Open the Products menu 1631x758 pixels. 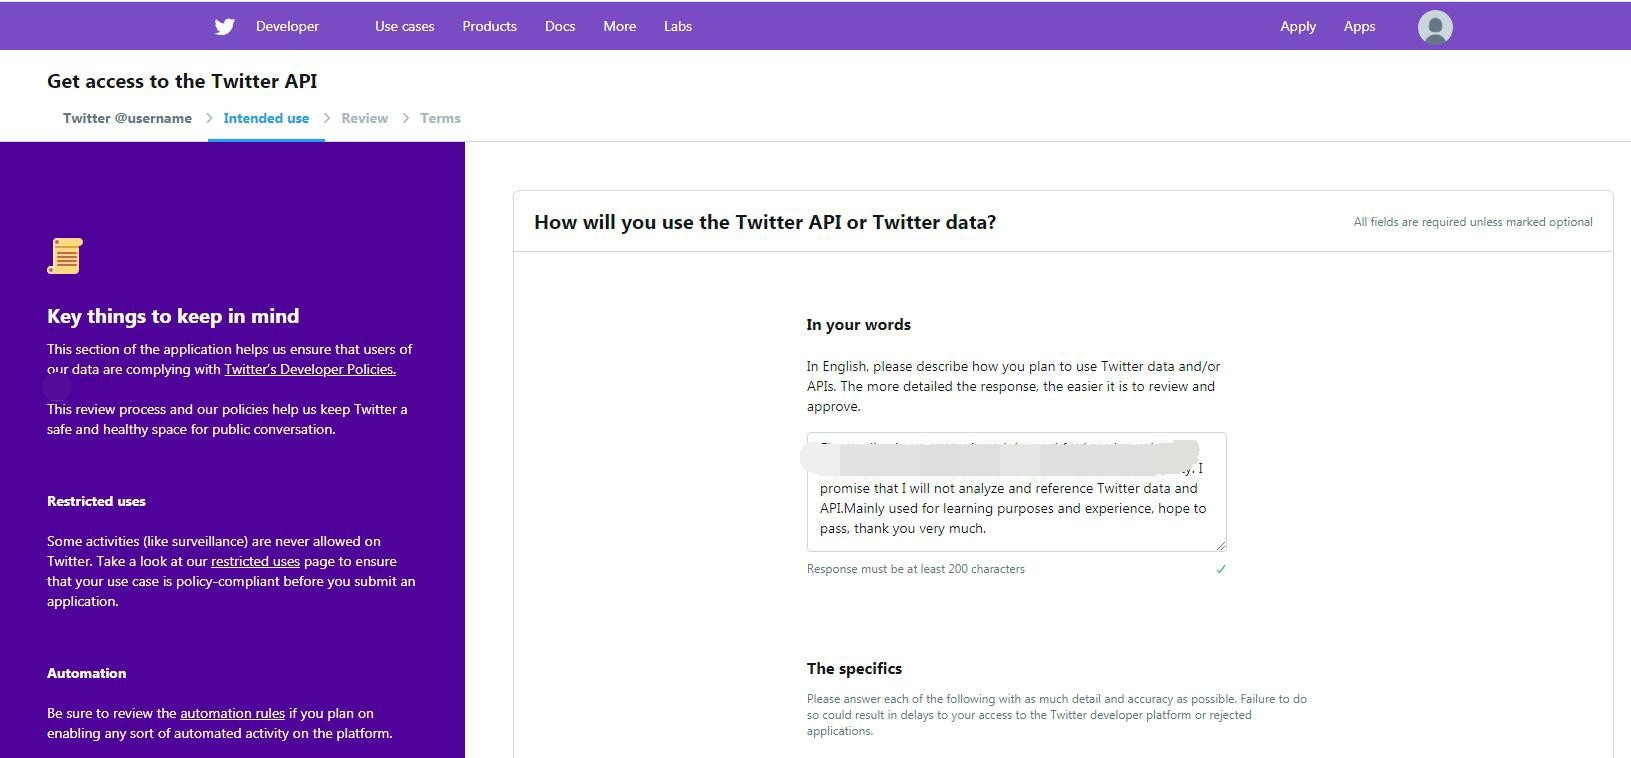click(x=489, y=27)
